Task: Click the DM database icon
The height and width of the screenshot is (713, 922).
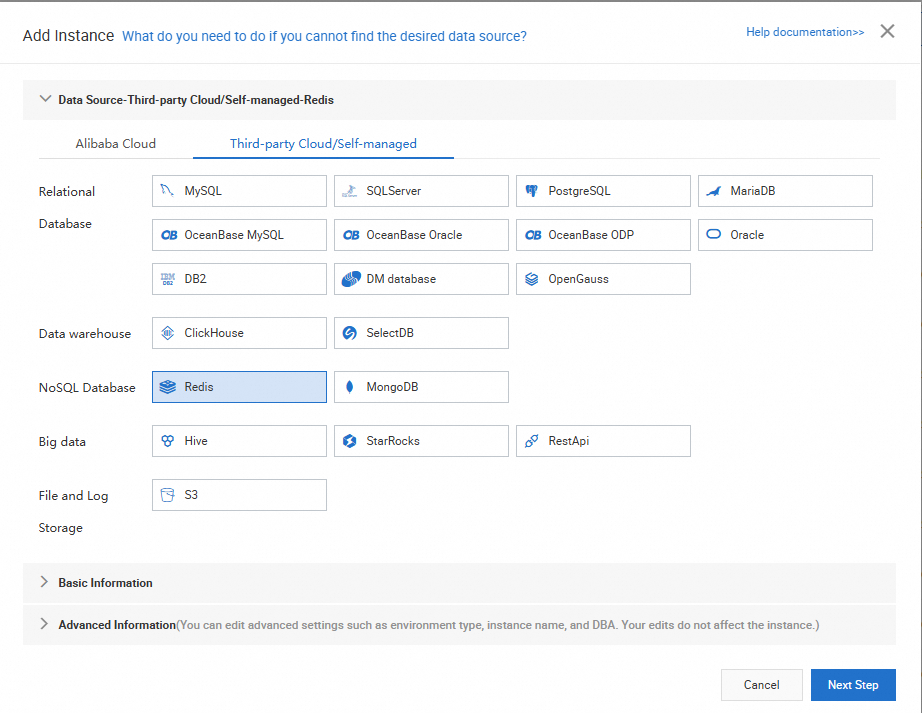Action: click(351, 279)
